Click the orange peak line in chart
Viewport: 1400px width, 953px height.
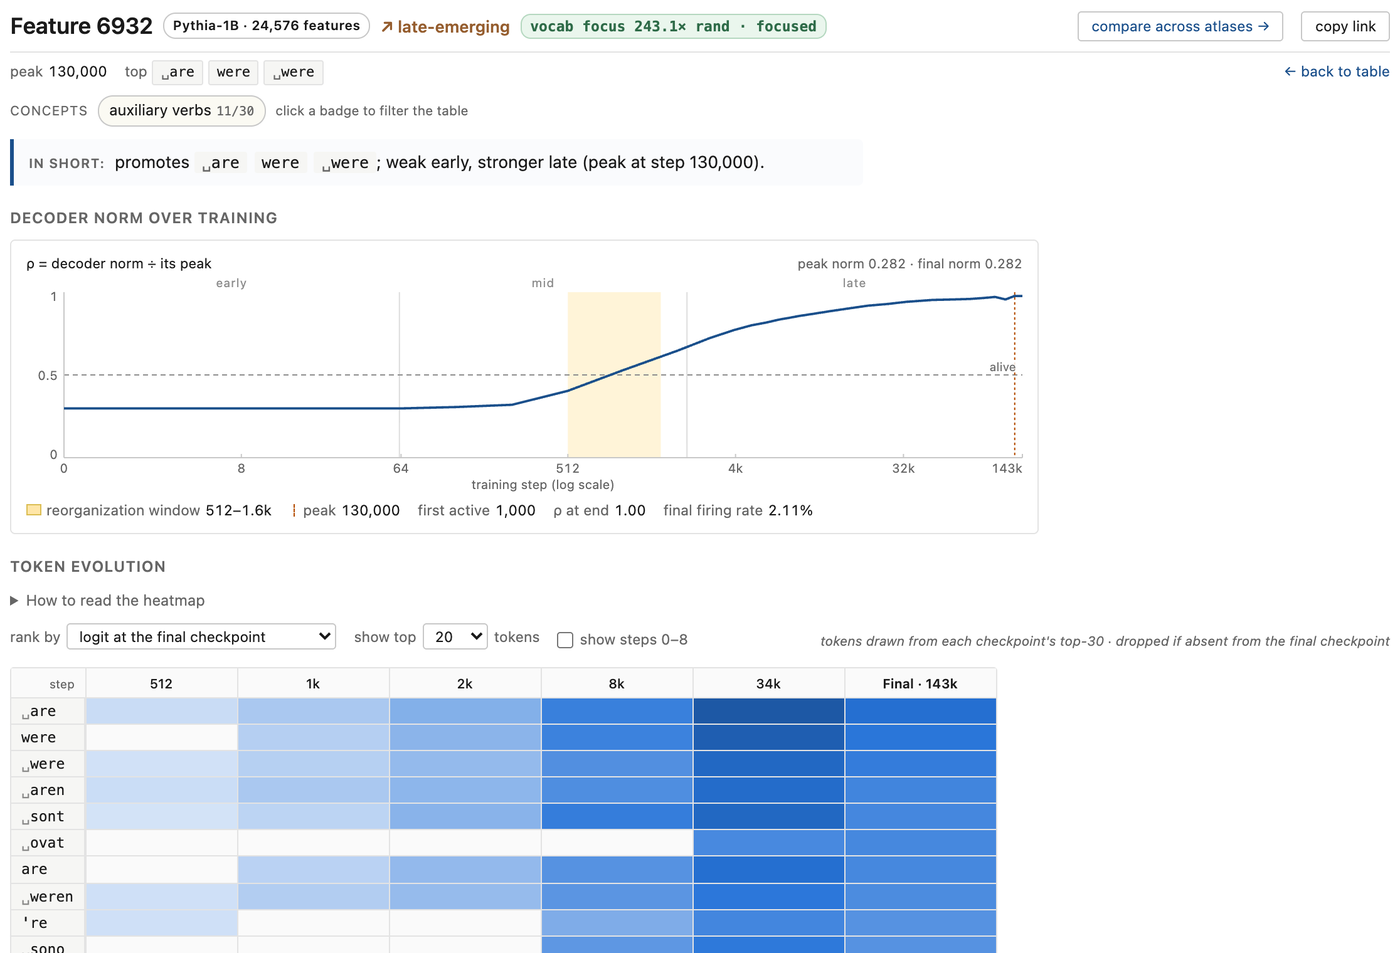pyautogui.click(x=1014, y=374)
